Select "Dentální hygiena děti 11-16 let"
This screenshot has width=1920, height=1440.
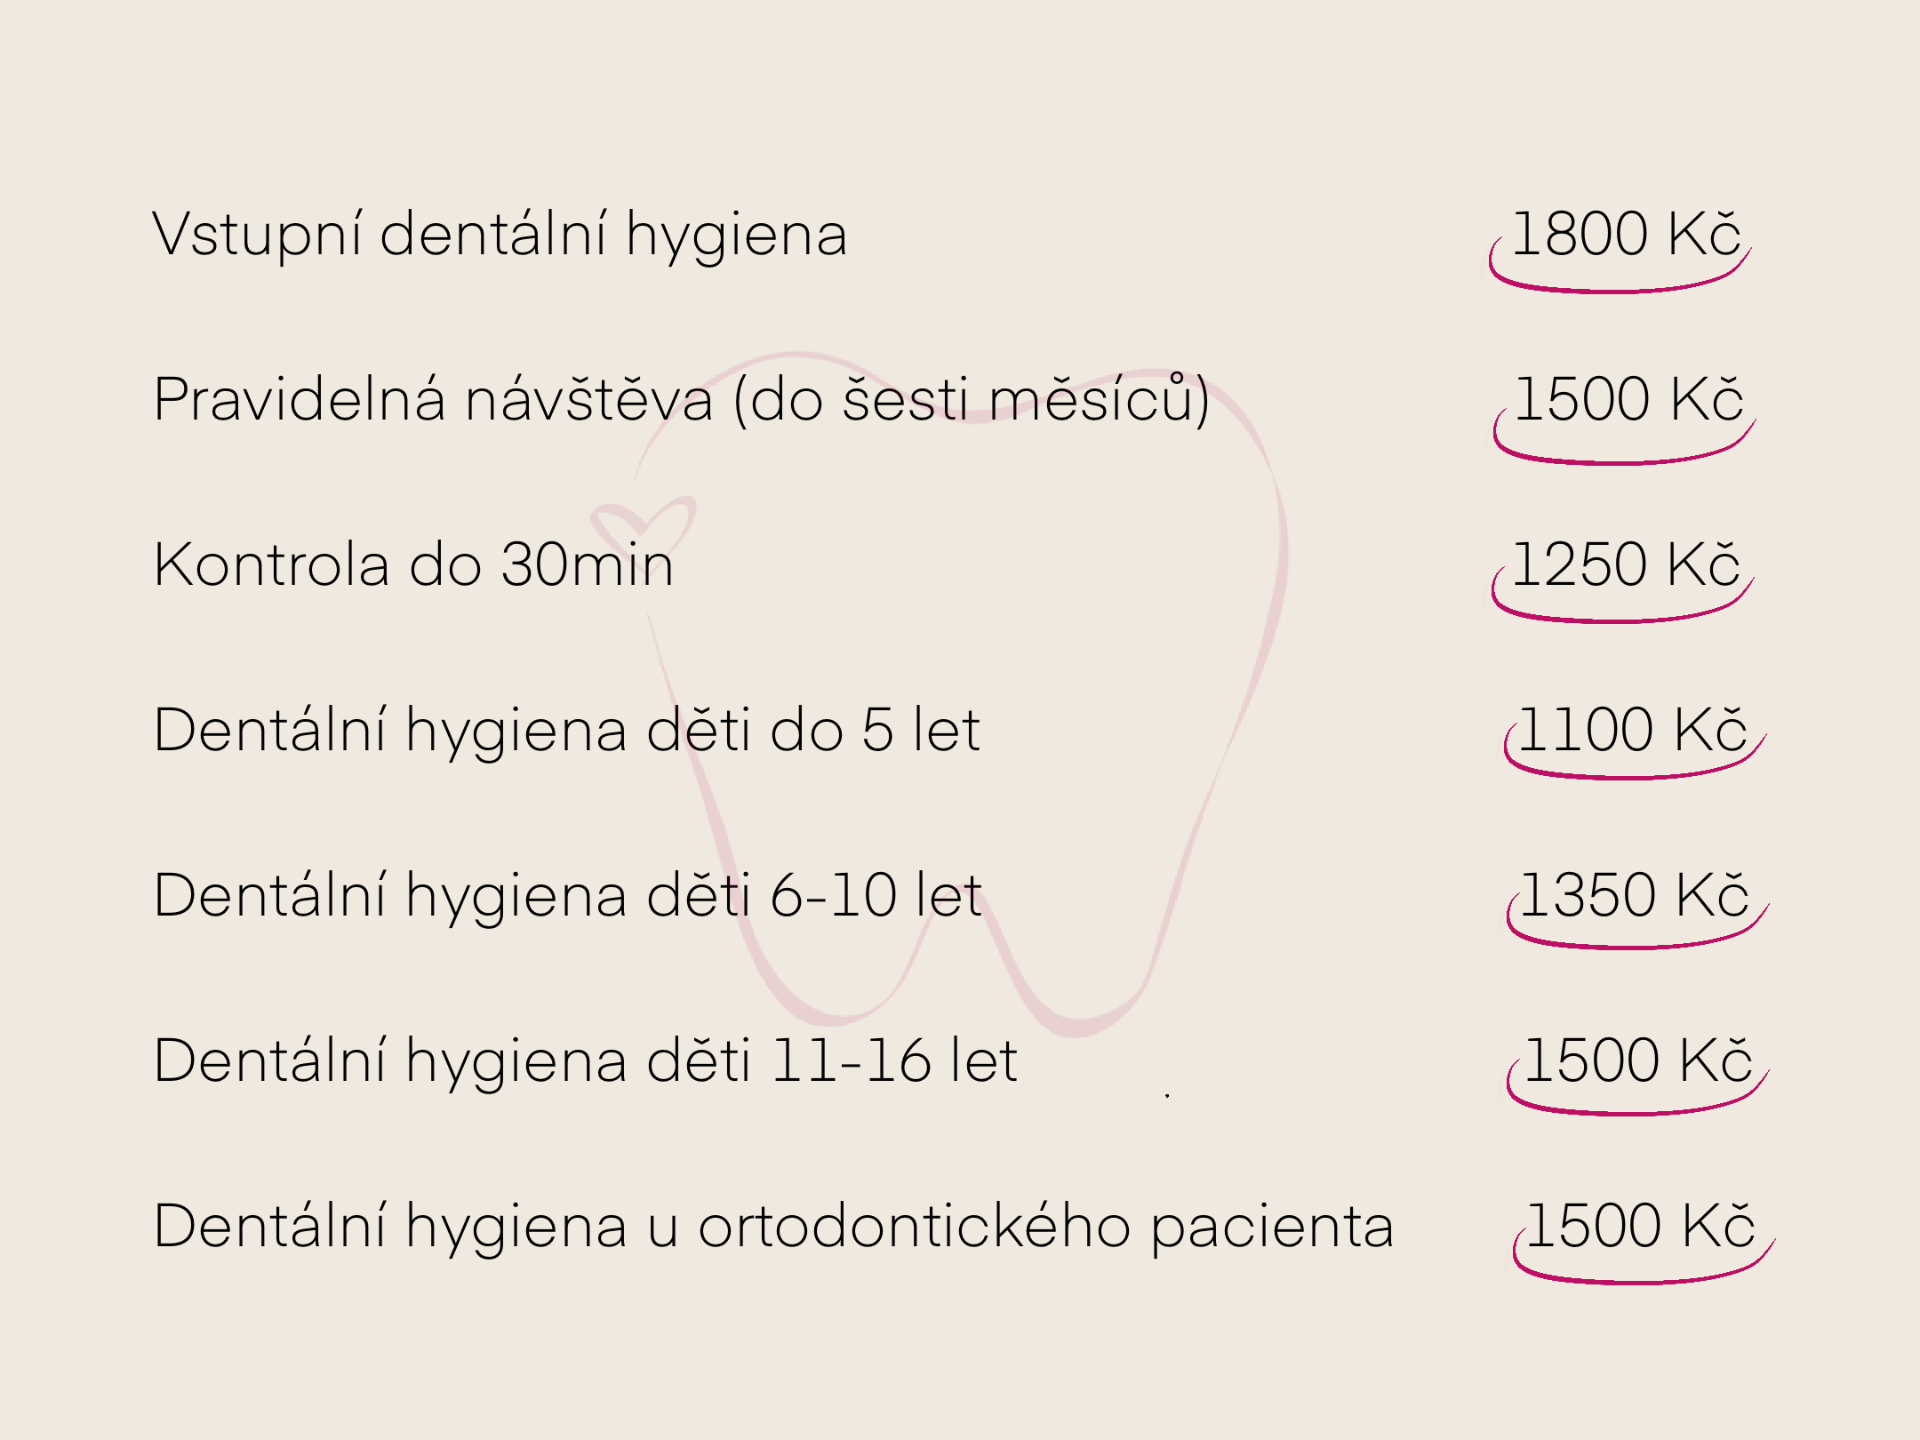pos(585,1060)
